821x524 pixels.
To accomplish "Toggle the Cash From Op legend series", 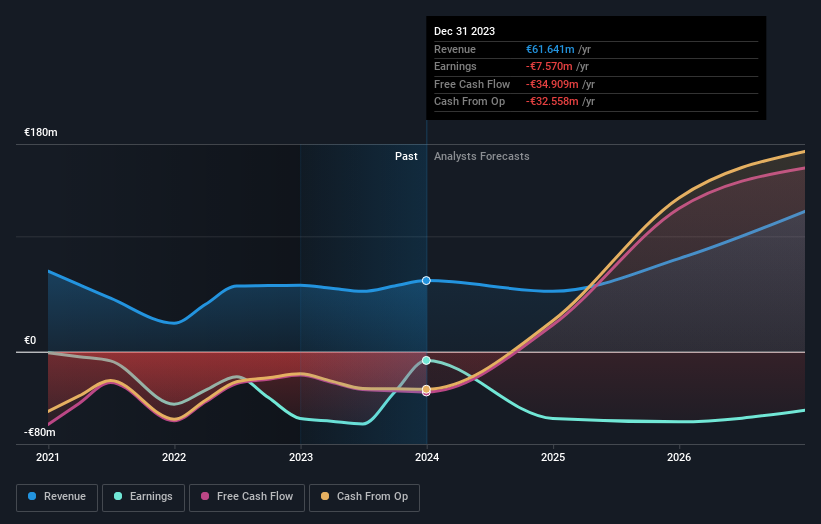I will click(x=364, y=497).
